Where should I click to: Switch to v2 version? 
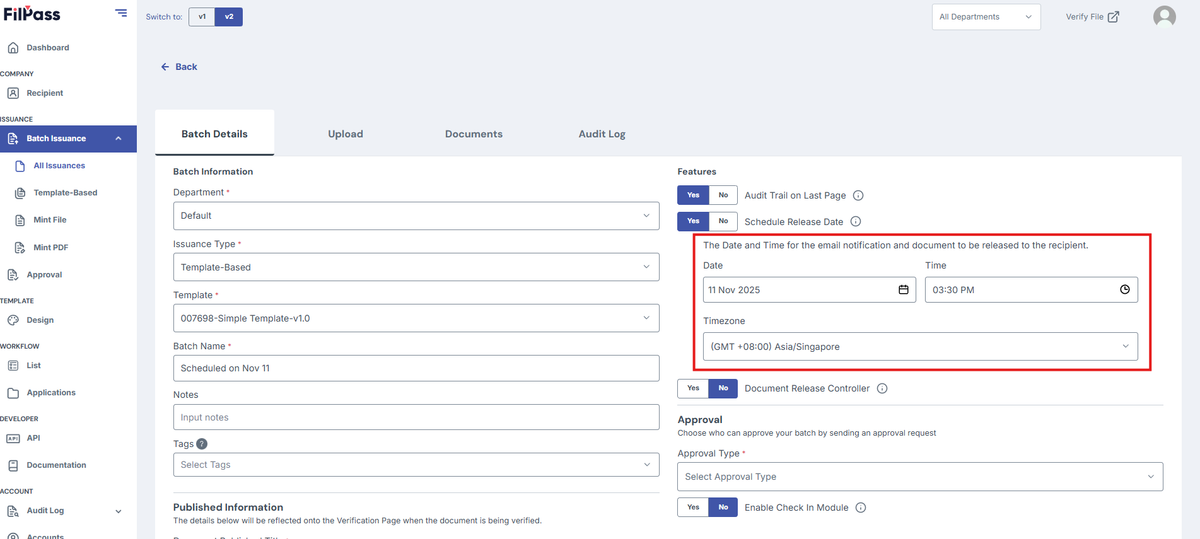pyautogui.click(x=228, y=17)
